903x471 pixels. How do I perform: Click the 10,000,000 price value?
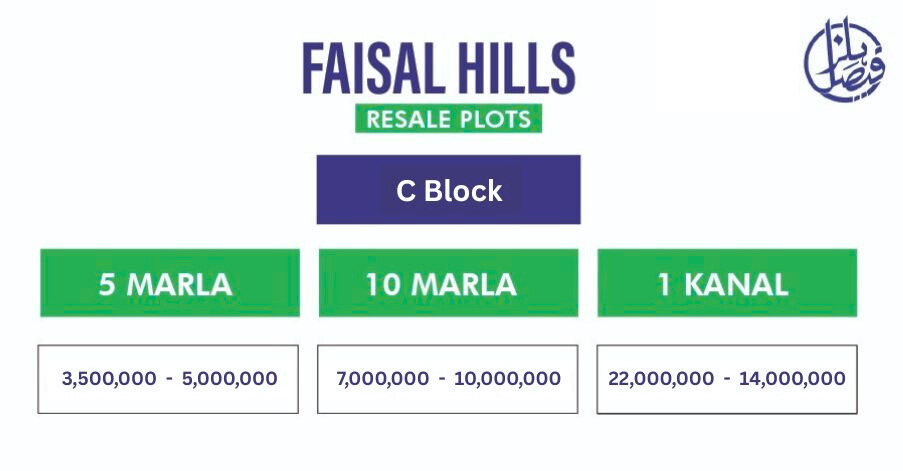pyautogui.click(x=507, y=379)
